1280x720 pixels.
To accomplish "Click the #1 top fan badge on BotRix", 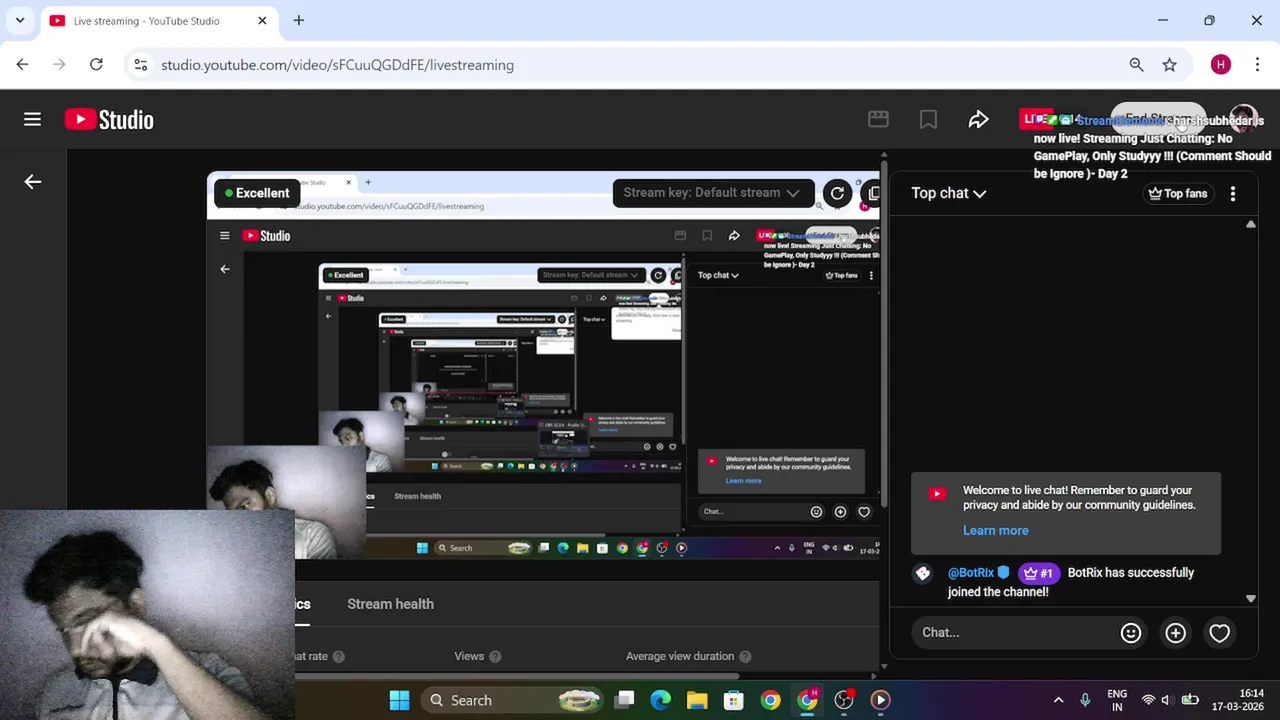I will point(1039,573).
